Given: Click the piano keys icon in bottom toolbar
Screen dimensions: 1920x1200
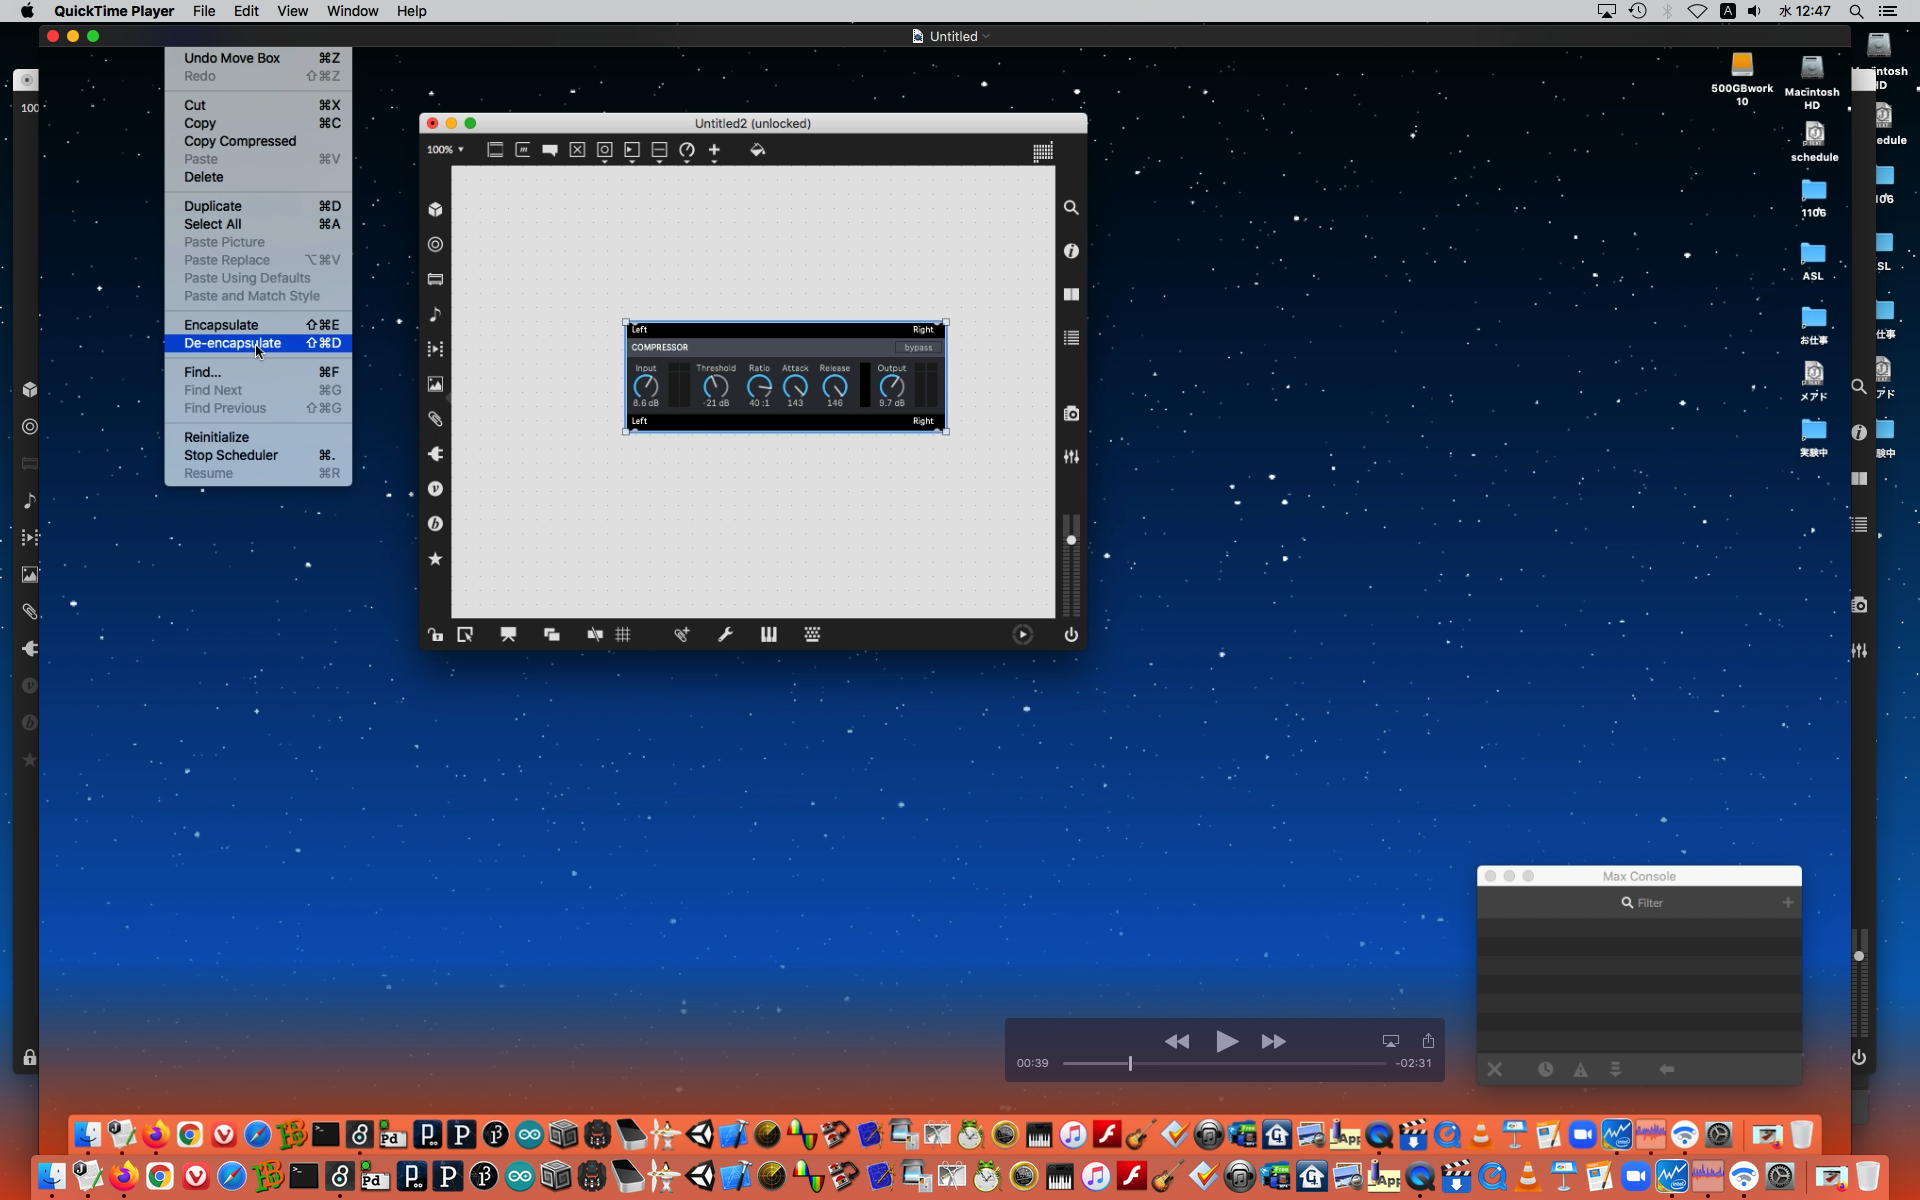Looking at the screenshot, I should 768,635.
